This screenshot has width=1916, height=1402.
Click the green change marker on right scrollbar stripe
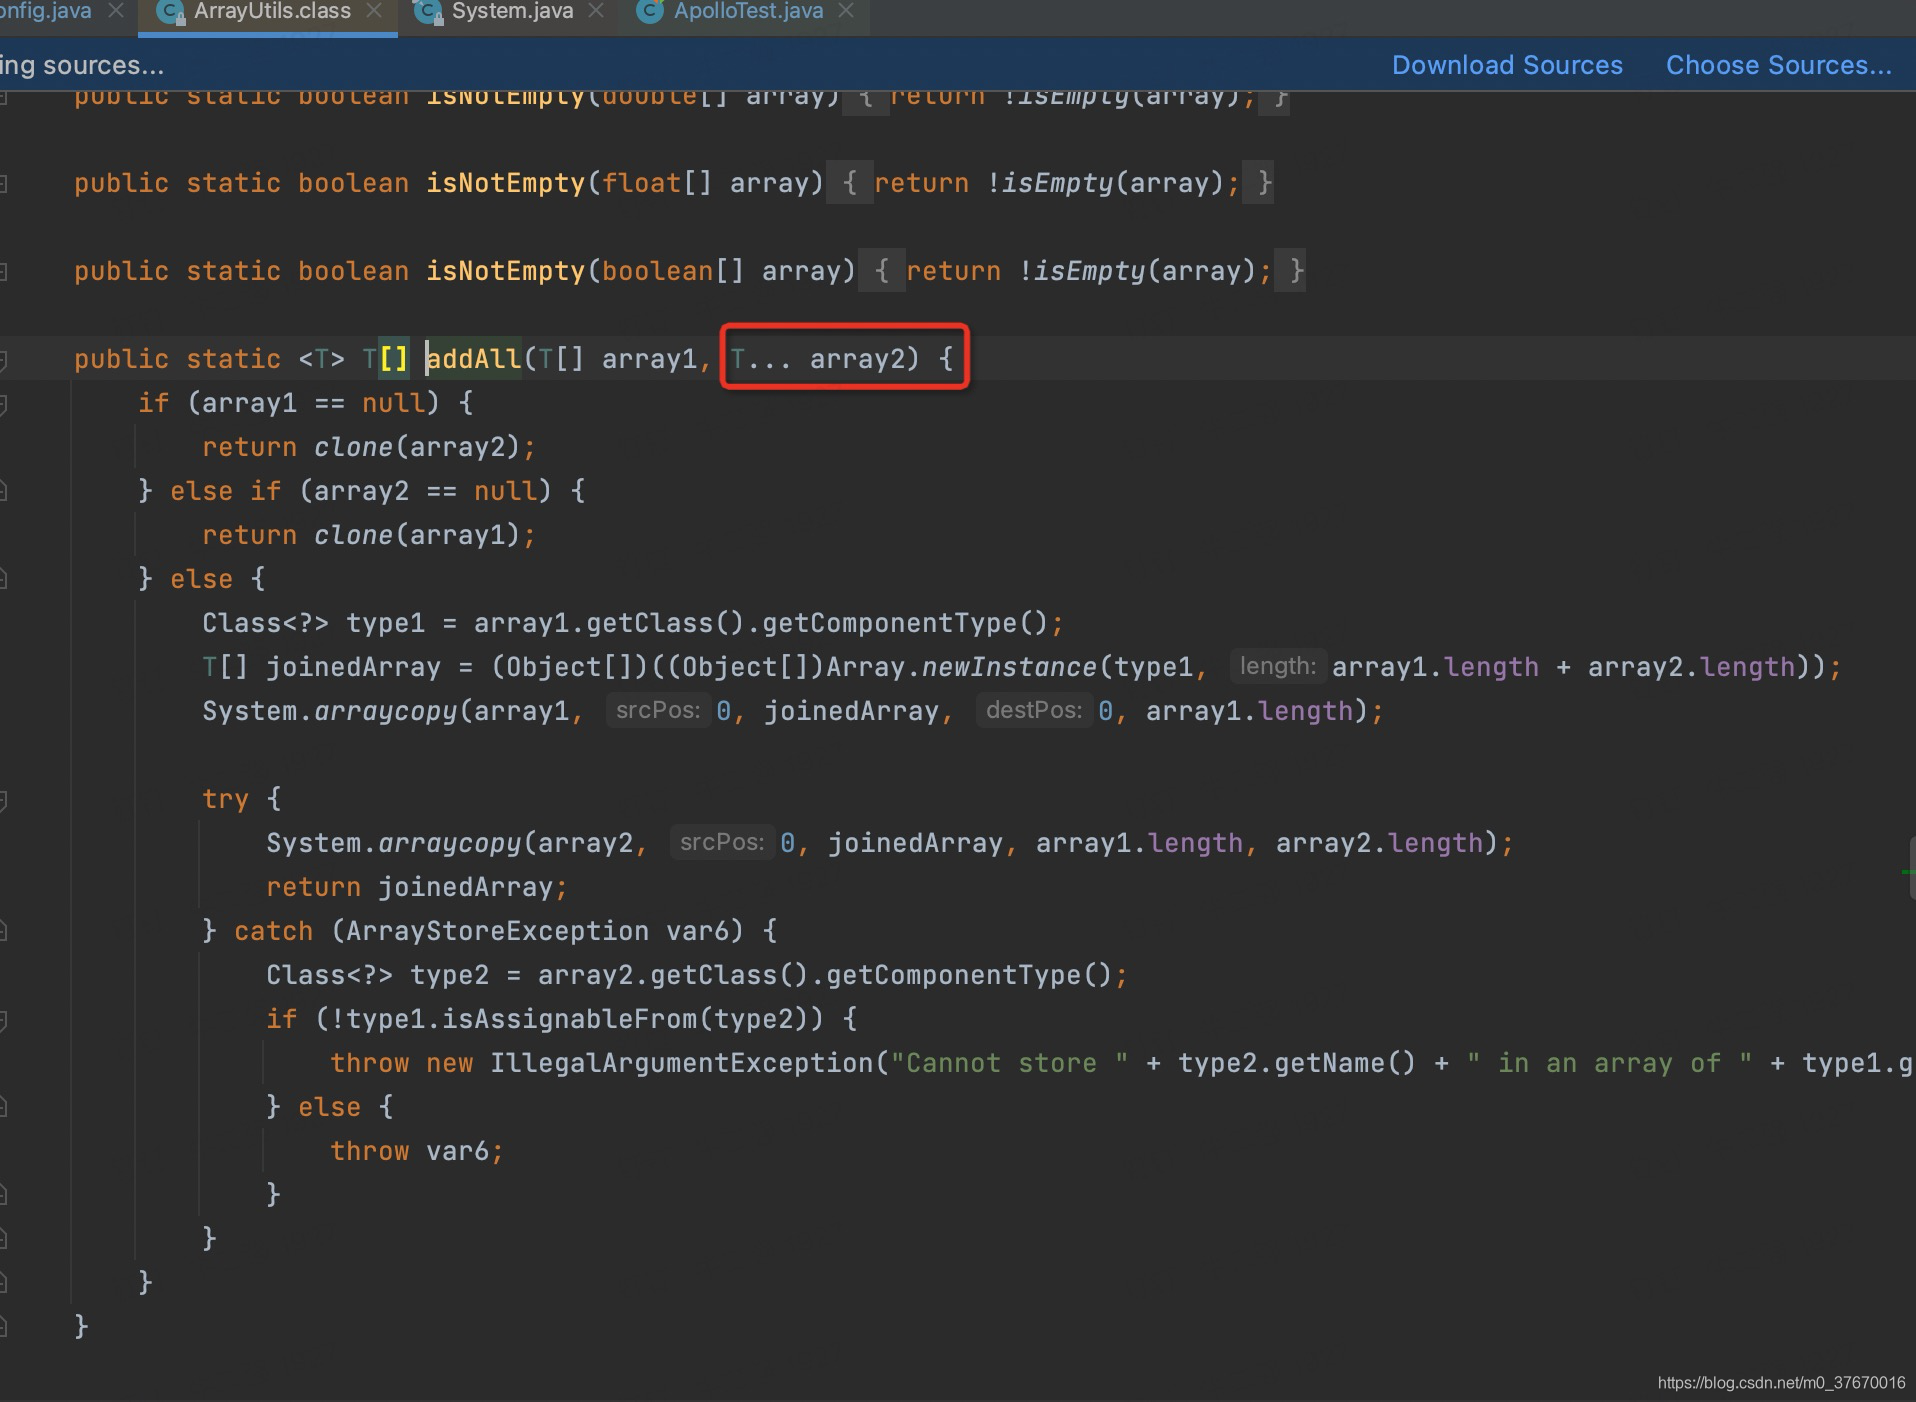(1908, 872)
